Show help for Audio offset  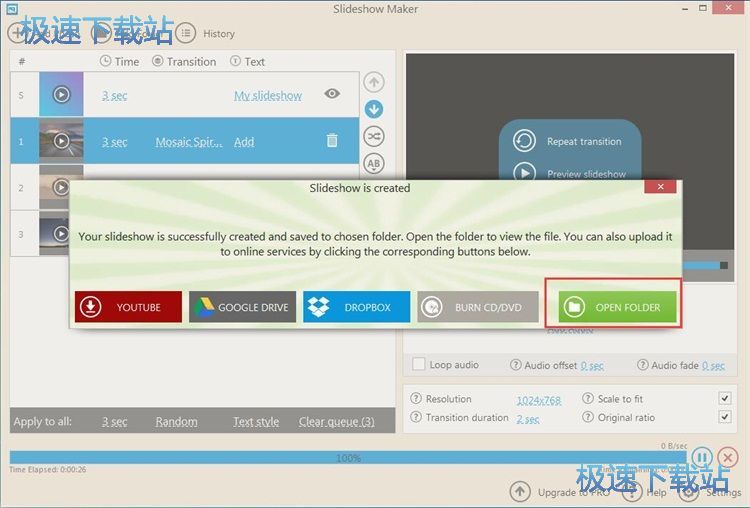click(x=515, y=364)
